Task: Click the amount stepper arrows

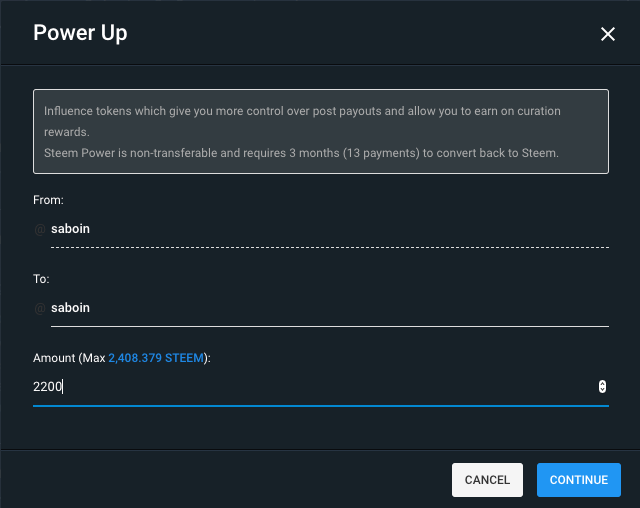Action: [602, 386]
